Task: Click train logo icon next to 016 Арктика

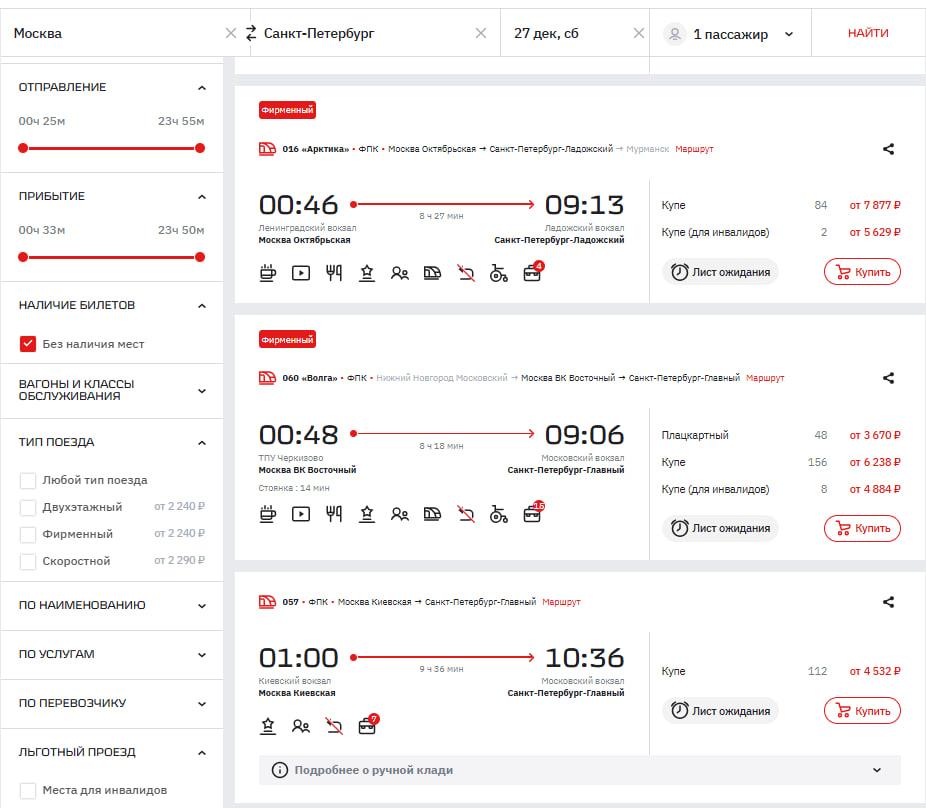Action: pyautogui.click(x=267, y=149)
